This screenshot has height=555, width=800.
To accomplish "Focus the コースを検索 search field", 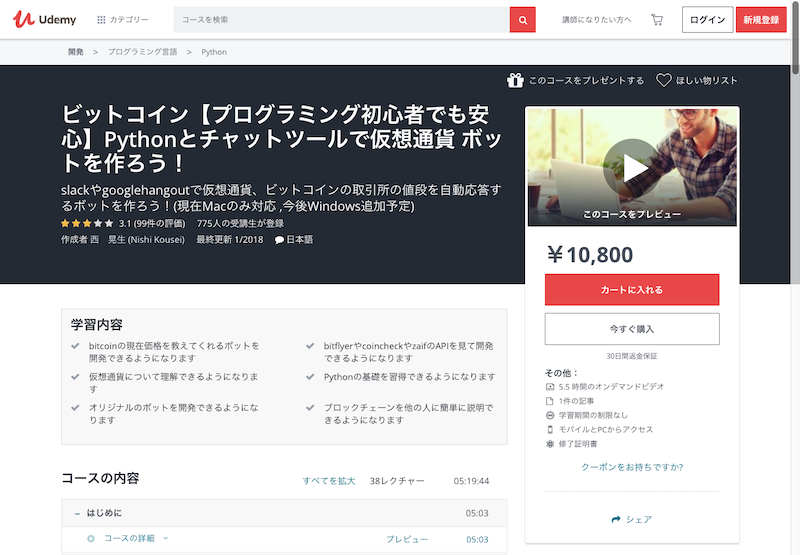I will click(341, 19).
